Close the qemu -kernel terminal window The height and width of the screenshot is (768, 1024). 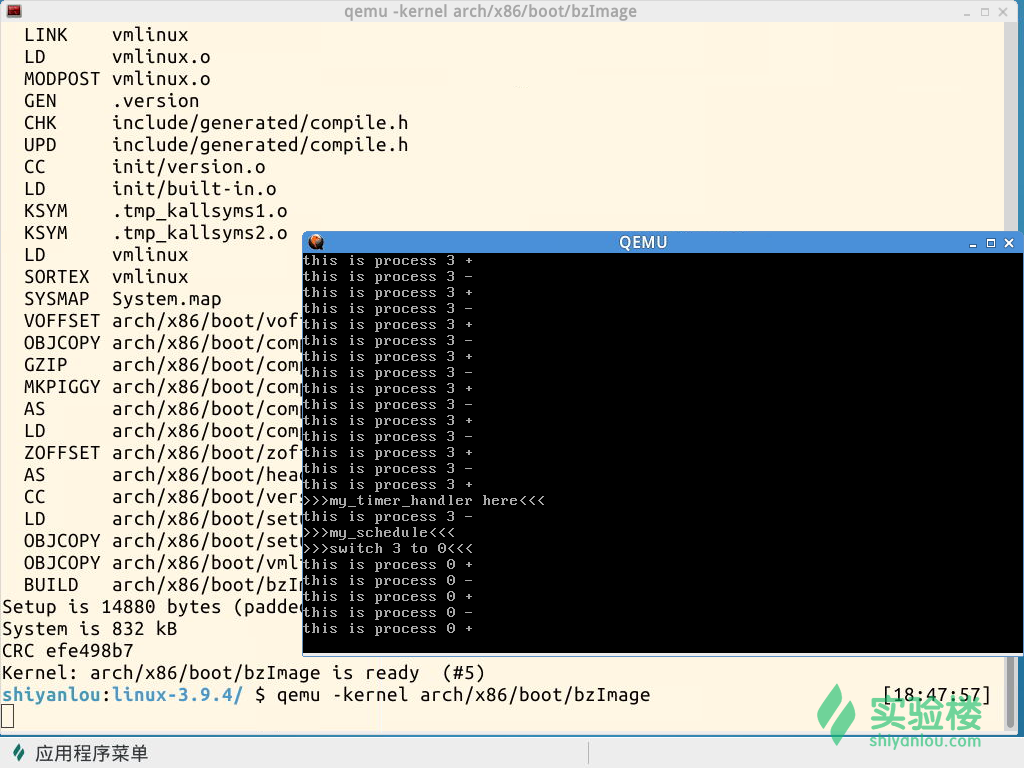click(x=1003, y=12)
